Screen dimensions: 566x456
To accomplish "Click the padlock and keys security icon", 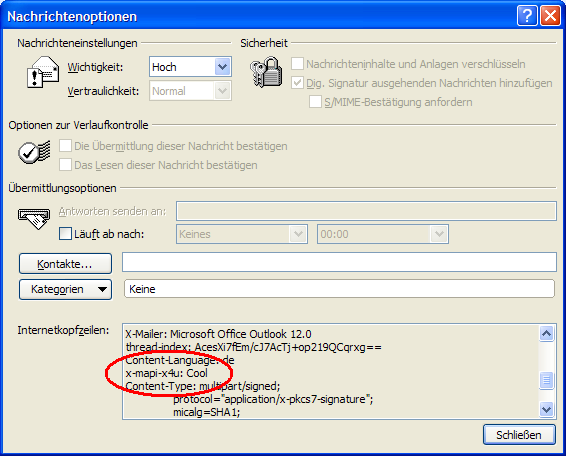I will (x=266, y=72).
